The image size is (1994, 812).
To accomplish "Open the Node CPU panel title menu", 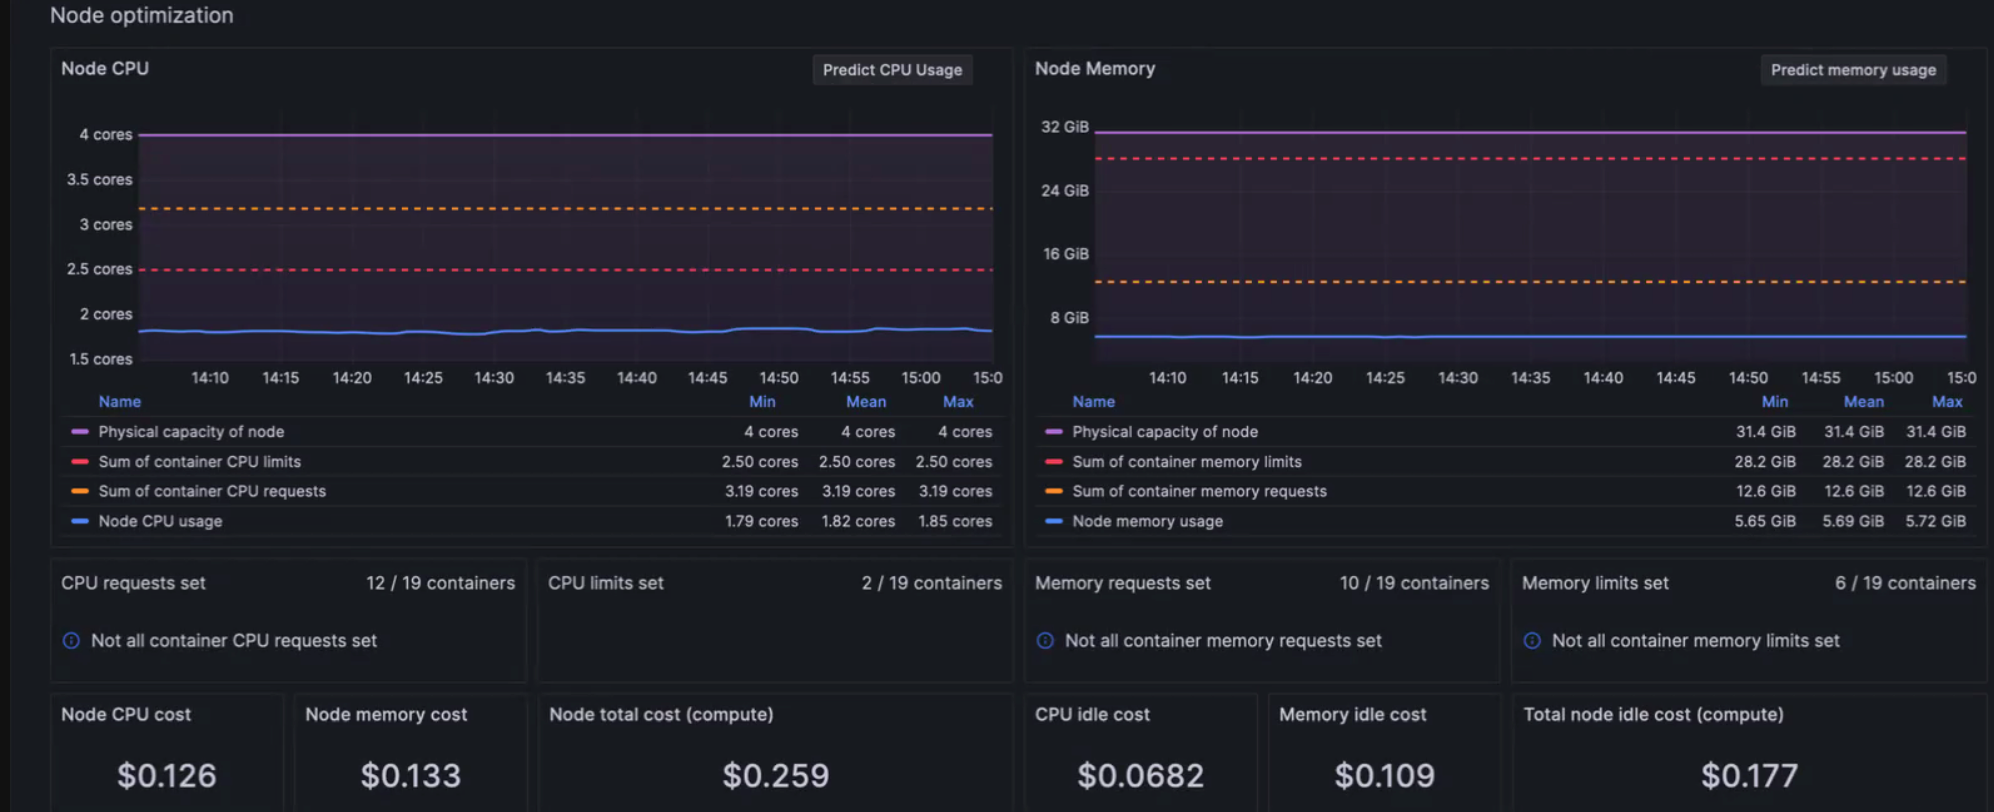I will click(105, 69).
